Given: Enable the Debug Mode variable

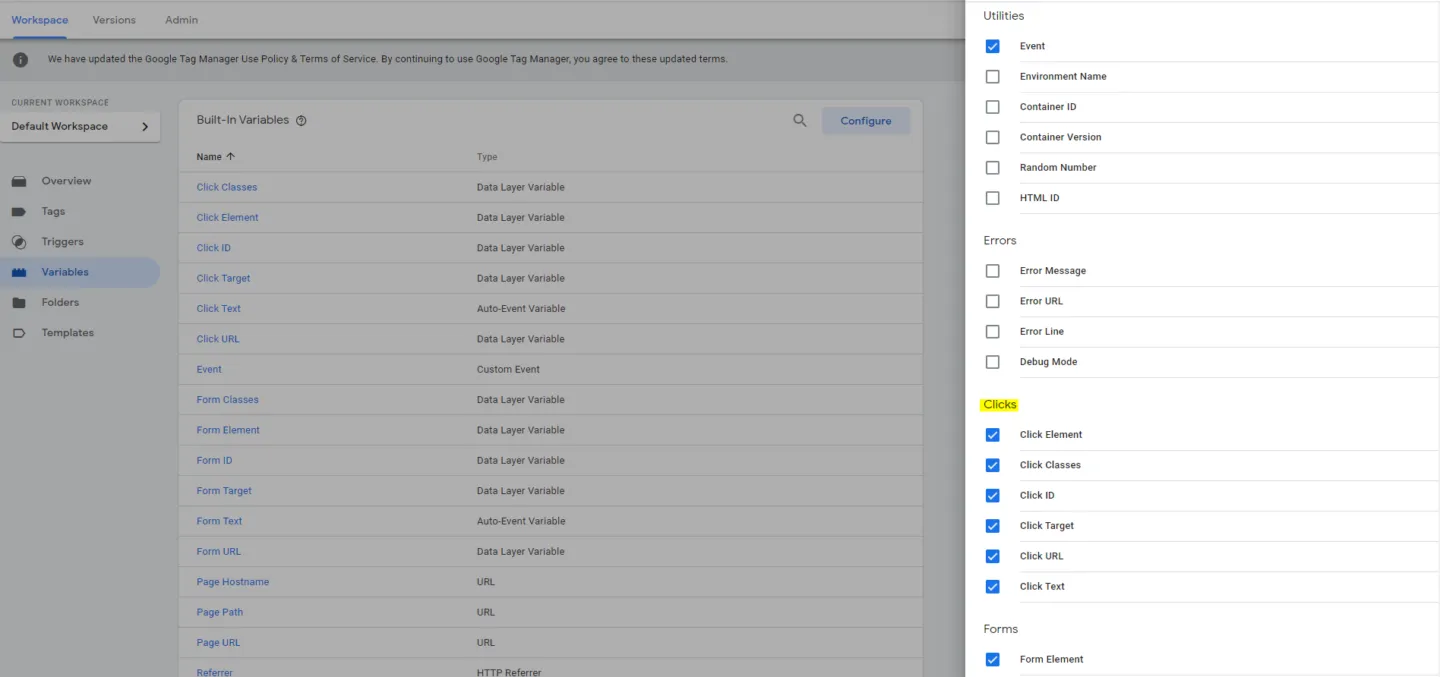Looking at the screenshot, I should coord(992,361).
